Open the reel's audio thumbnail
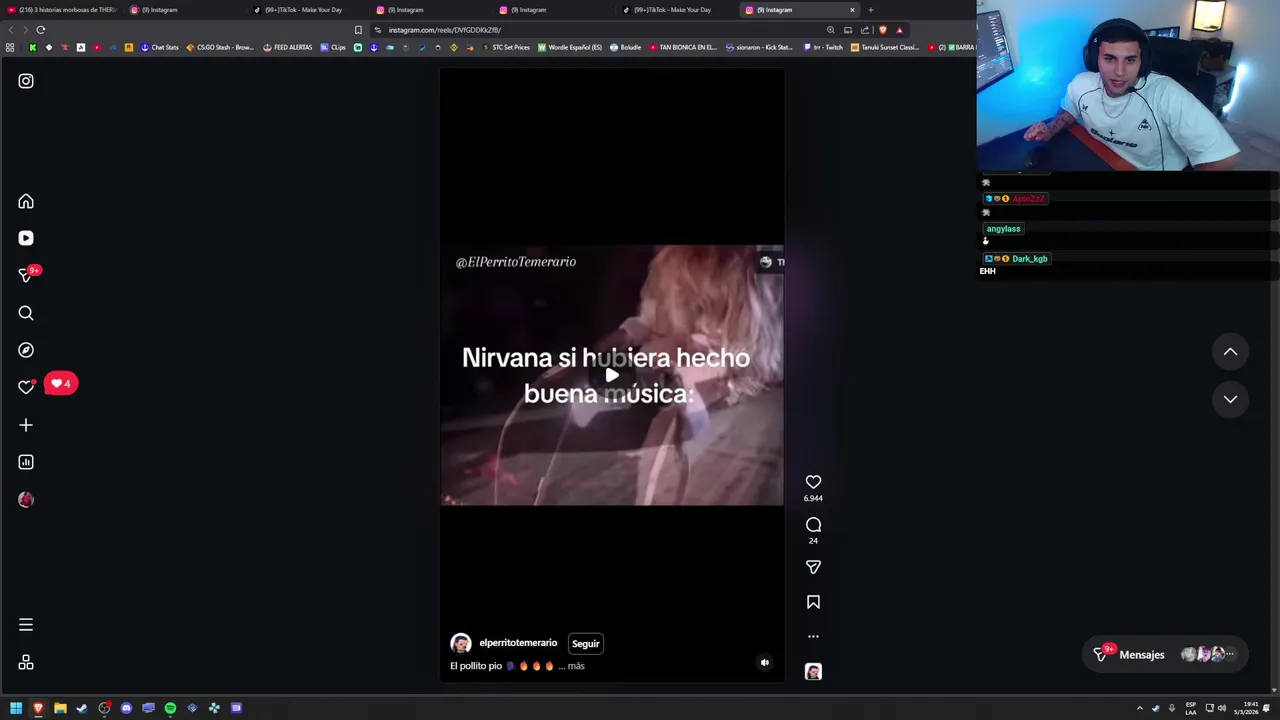 813,672
